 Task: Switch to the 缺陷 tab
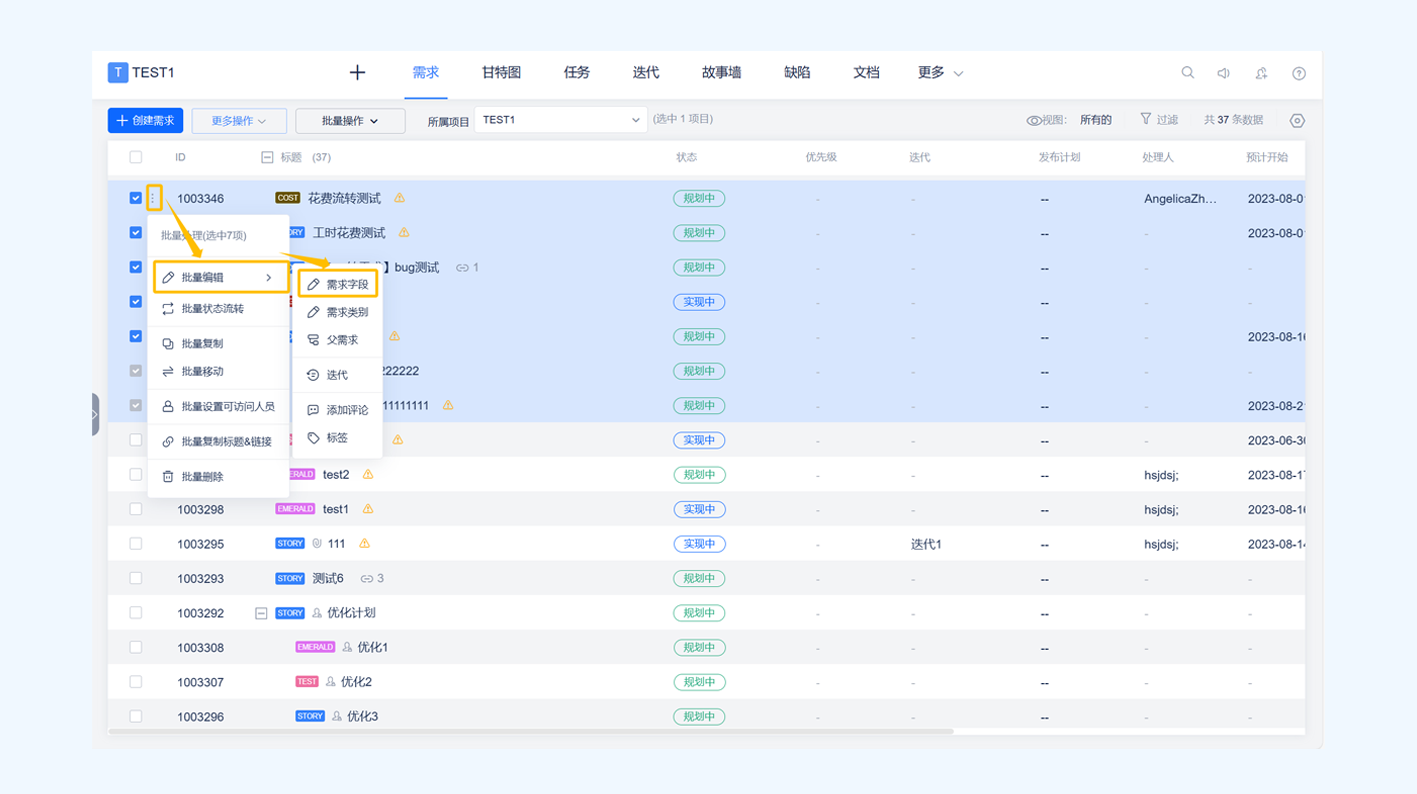pyautogui.click(x=797, y=72)
